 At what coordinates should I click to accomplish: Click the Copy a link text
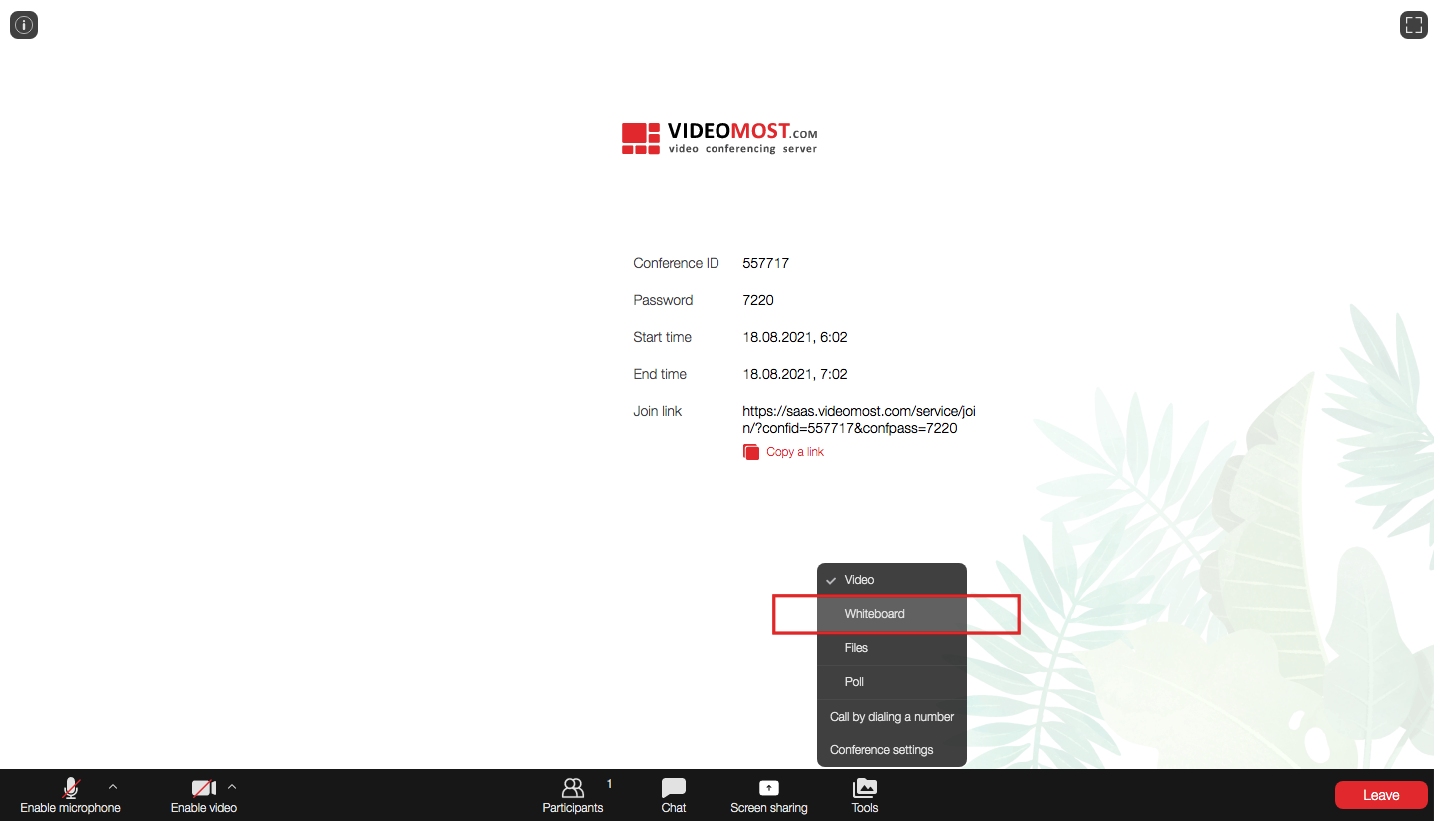click(795, 452)
